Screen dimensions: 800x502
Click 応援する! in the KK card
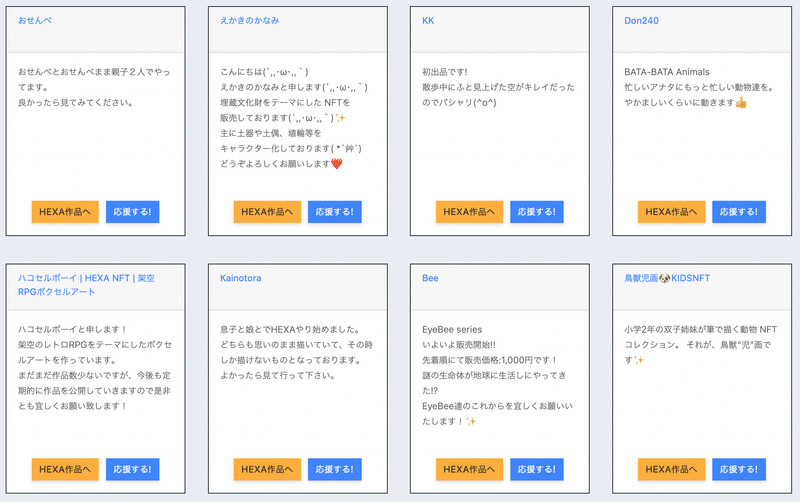pyautogui.click(x=537, y=212)
